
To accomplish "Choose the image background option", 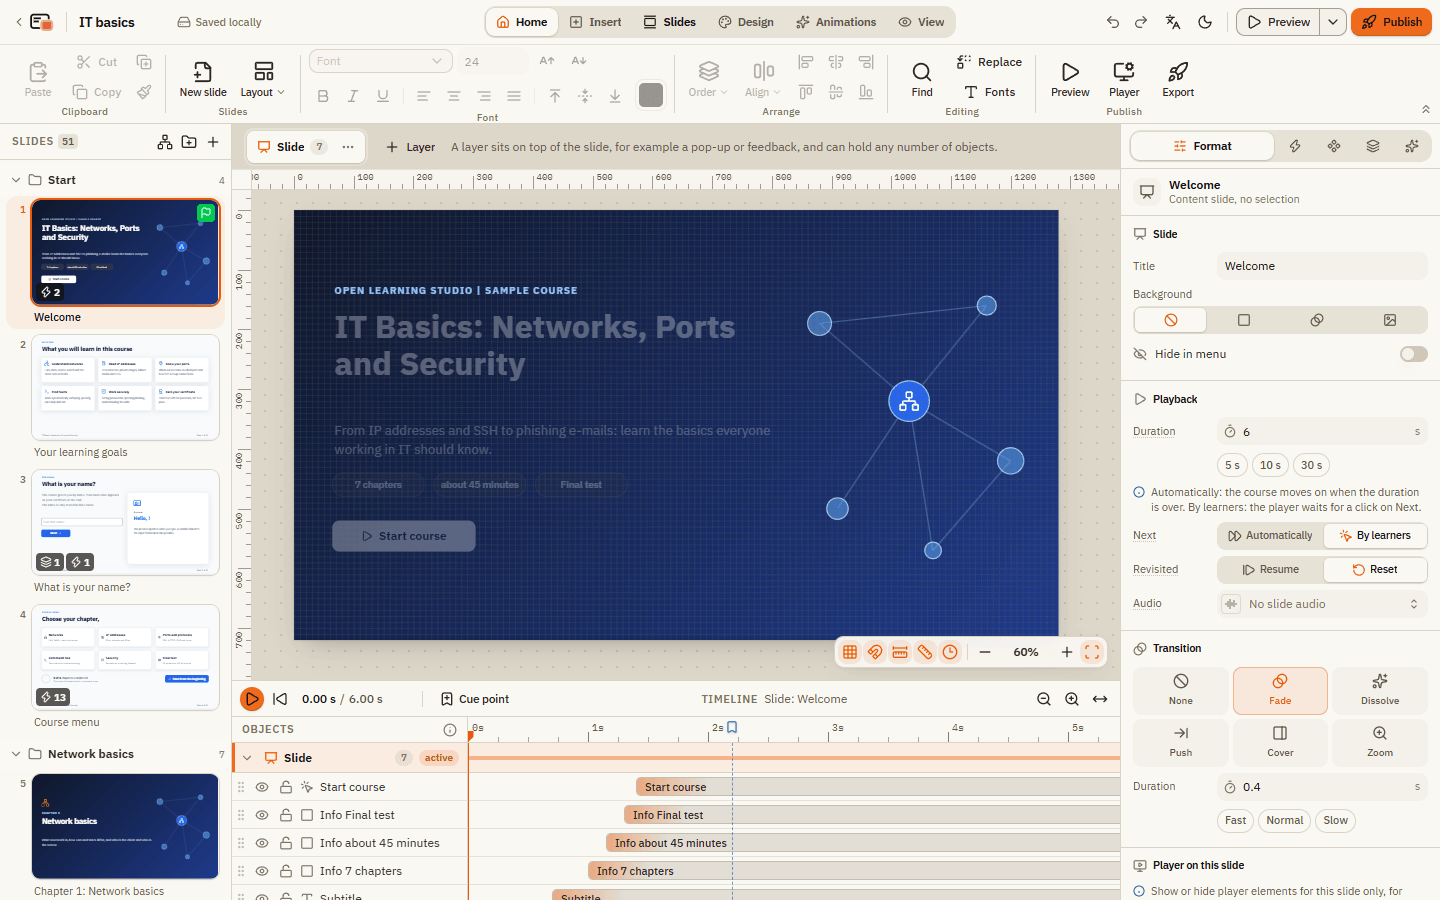I will (1390, 320).
